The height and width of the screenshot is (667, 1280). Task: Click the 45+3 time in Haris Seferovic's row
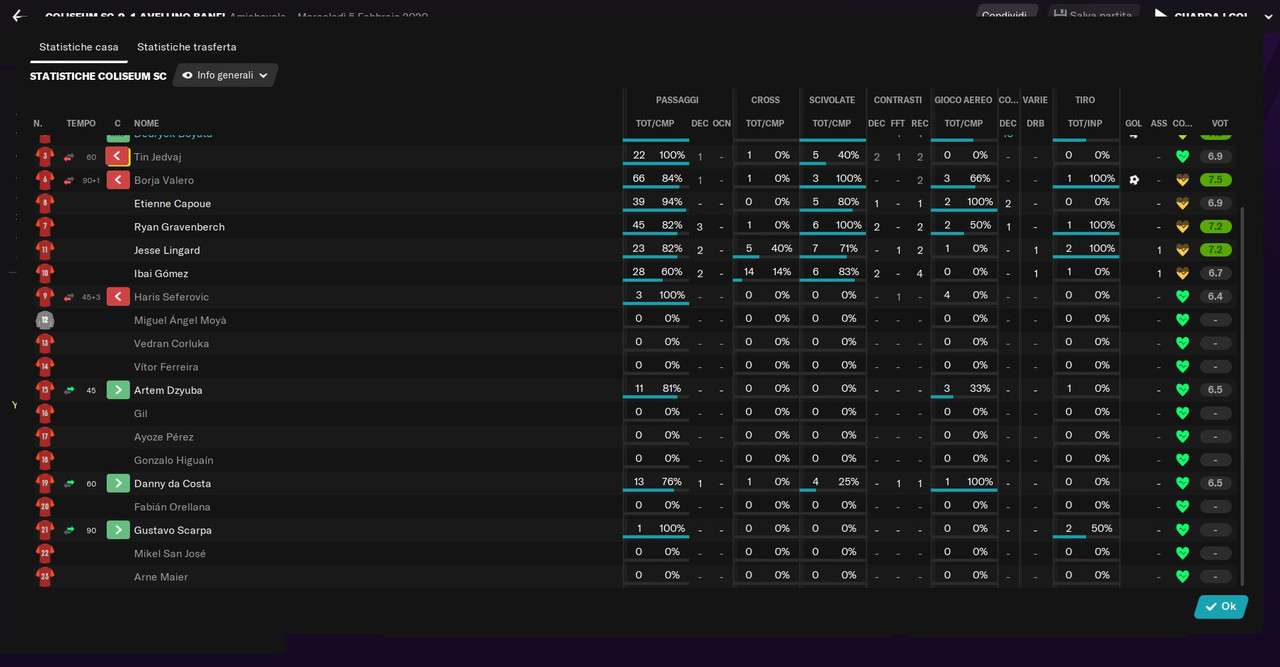91,297
